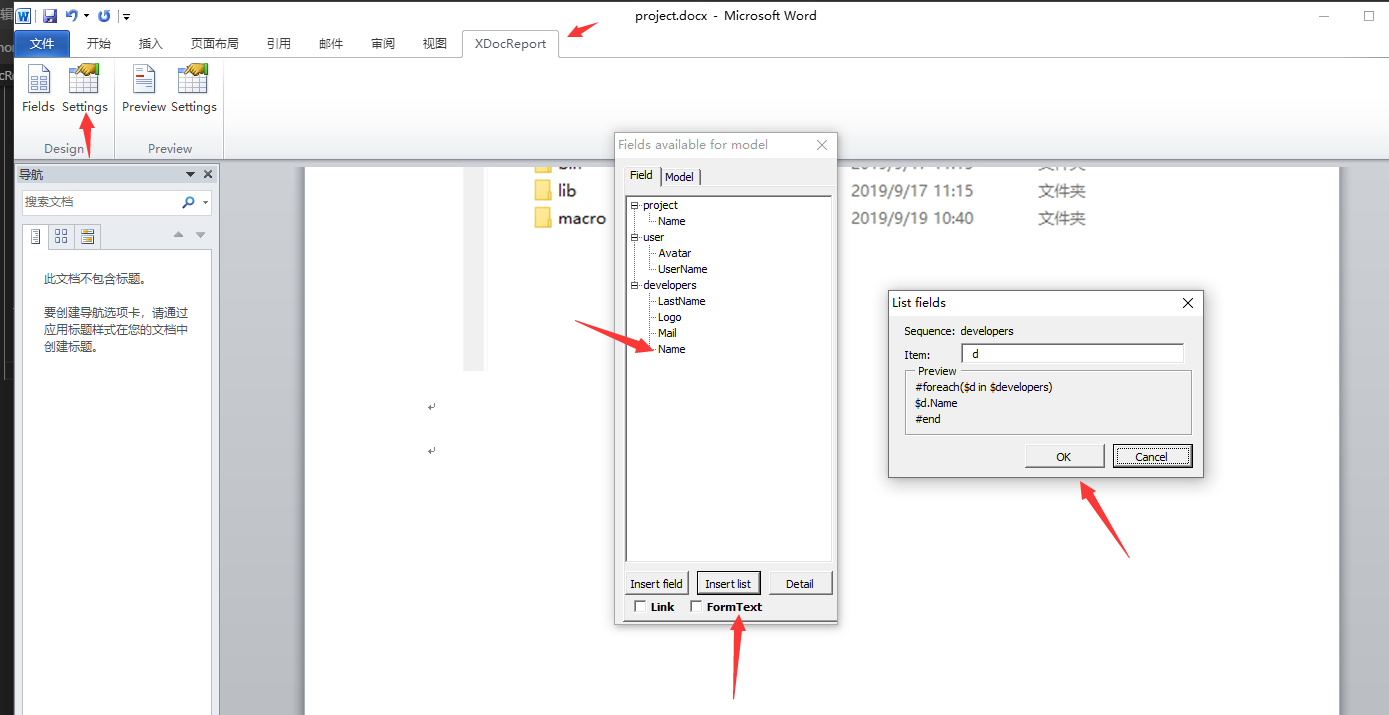Open the 文件 file menu
1389x715 pixels.
coord(42,44)
